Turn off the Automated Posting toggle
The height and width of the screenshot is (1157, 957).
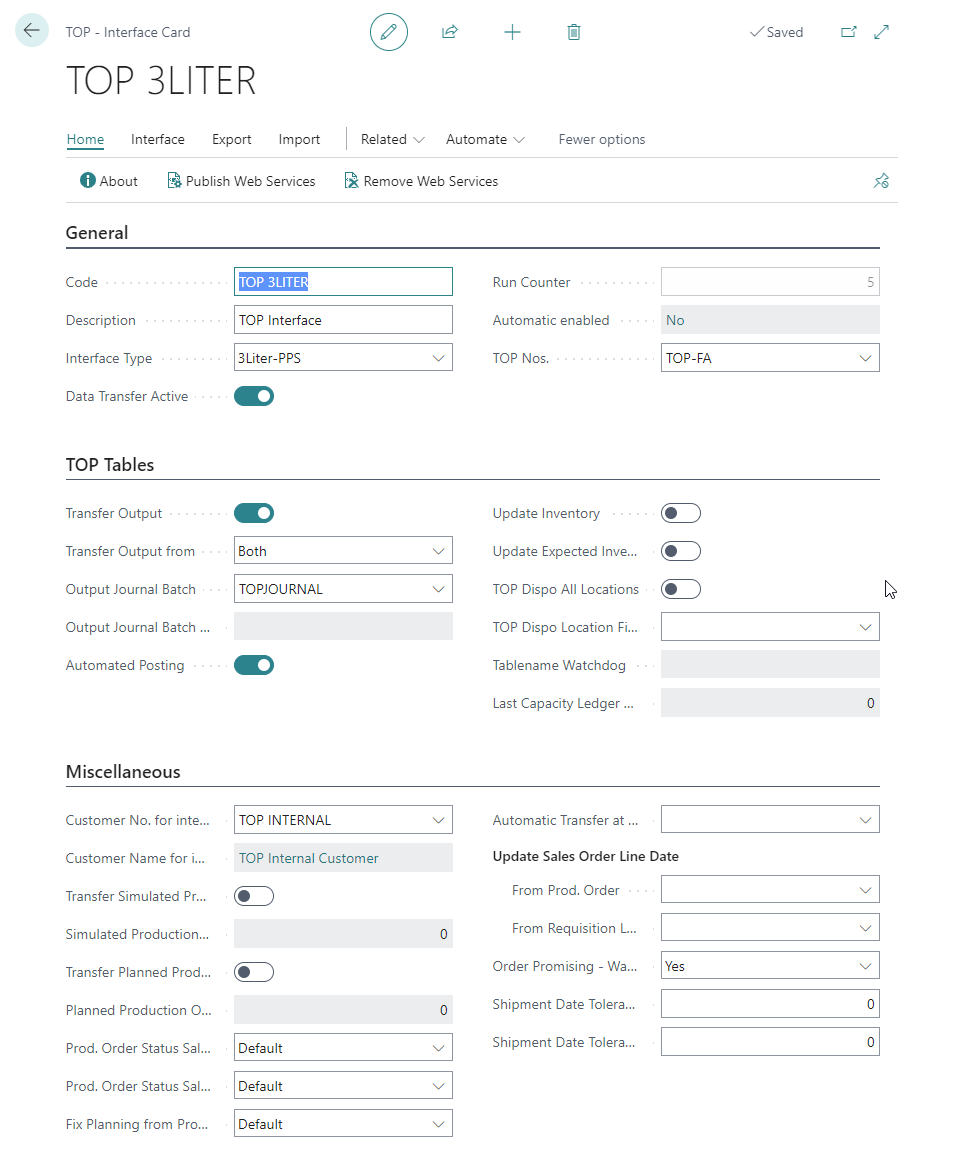pyautogui.click(x=254, y=665)
